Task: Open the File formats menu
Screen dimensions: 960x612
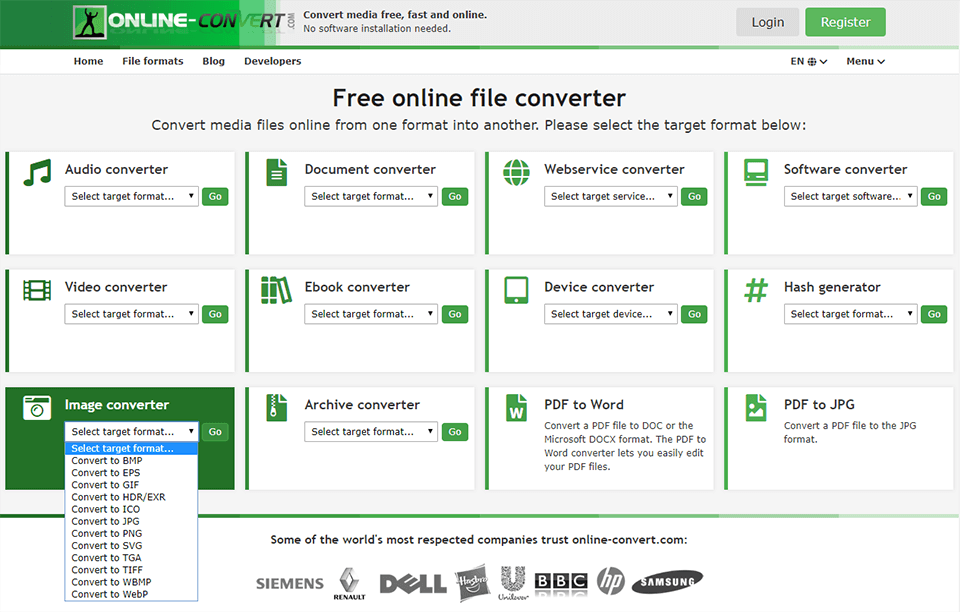Action: pos(152,61)
